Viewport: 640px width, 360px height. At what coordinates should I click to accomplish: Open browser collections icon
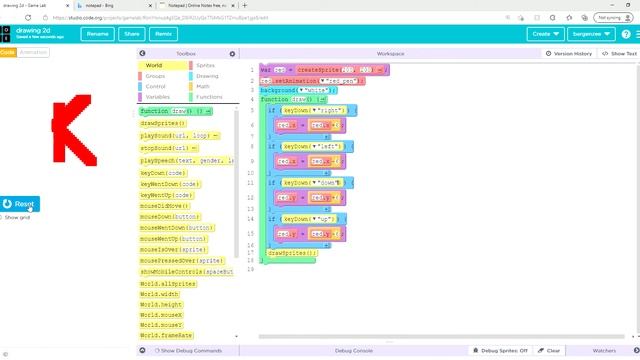pos(584,18)
